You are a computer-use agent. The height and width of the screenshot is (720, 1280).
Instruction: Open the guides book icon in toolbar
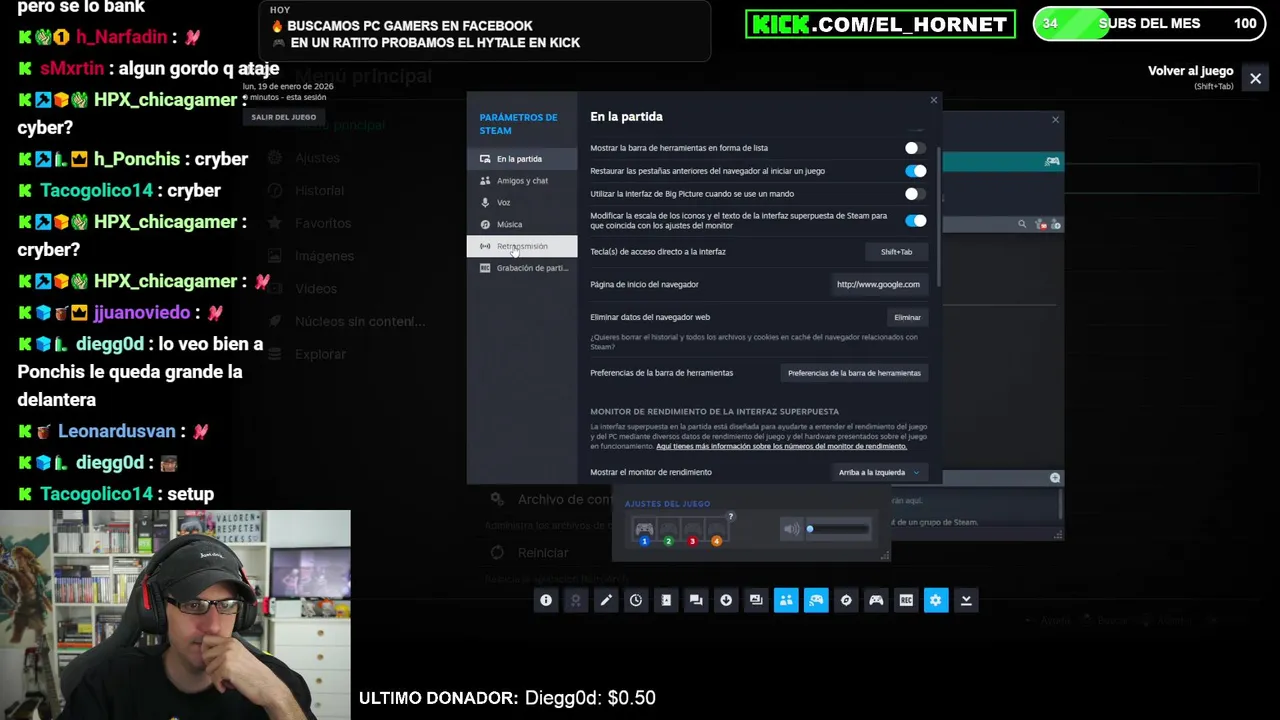(666, 600)
